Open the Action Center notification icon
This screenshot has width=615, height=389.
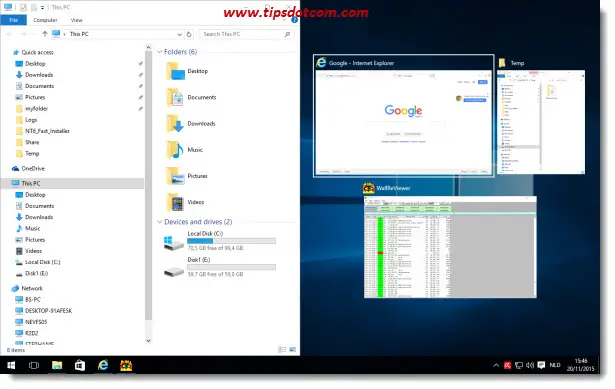click(x=541, y=365)
